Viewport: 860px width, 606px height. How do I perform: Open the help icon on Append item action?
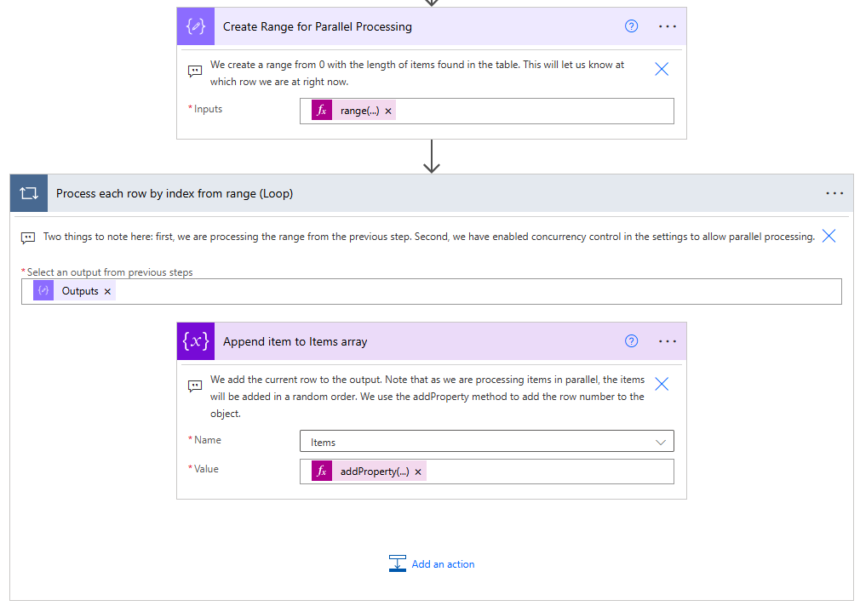[631, 341]
